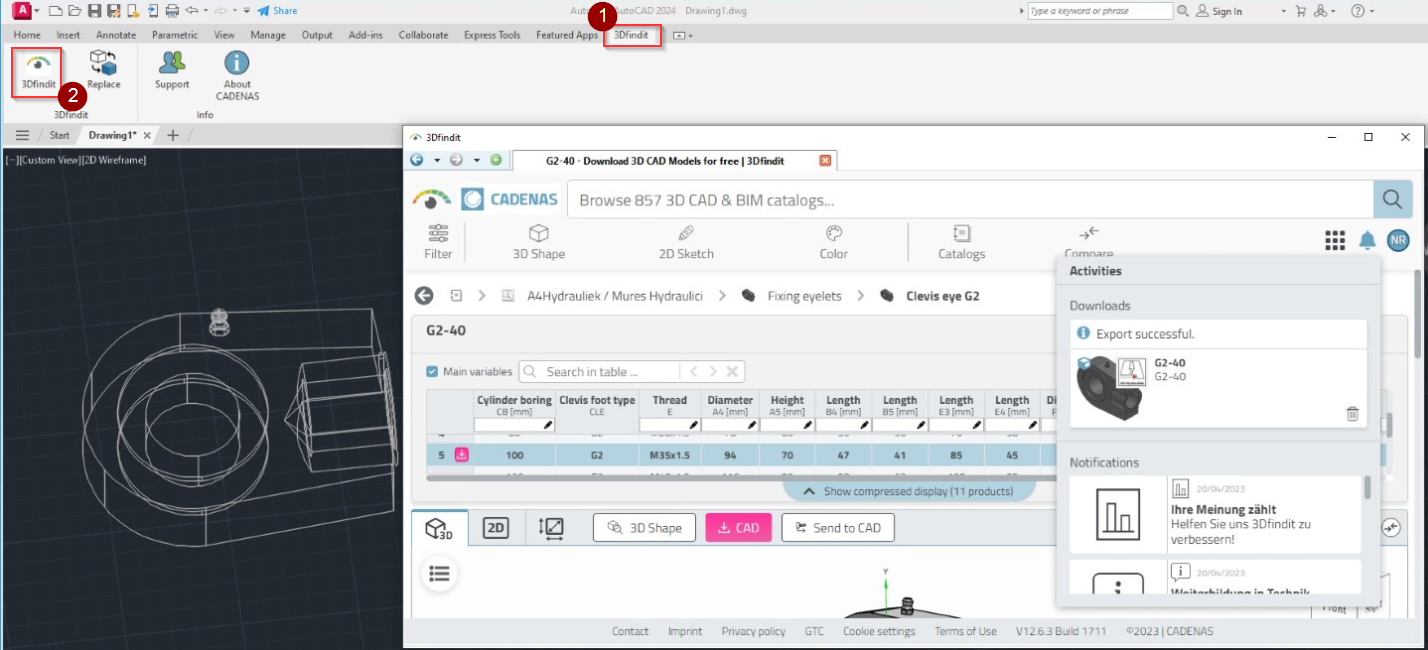Select the 2D Sketch search option
The image size is (1428, 650).
point(686,242)
